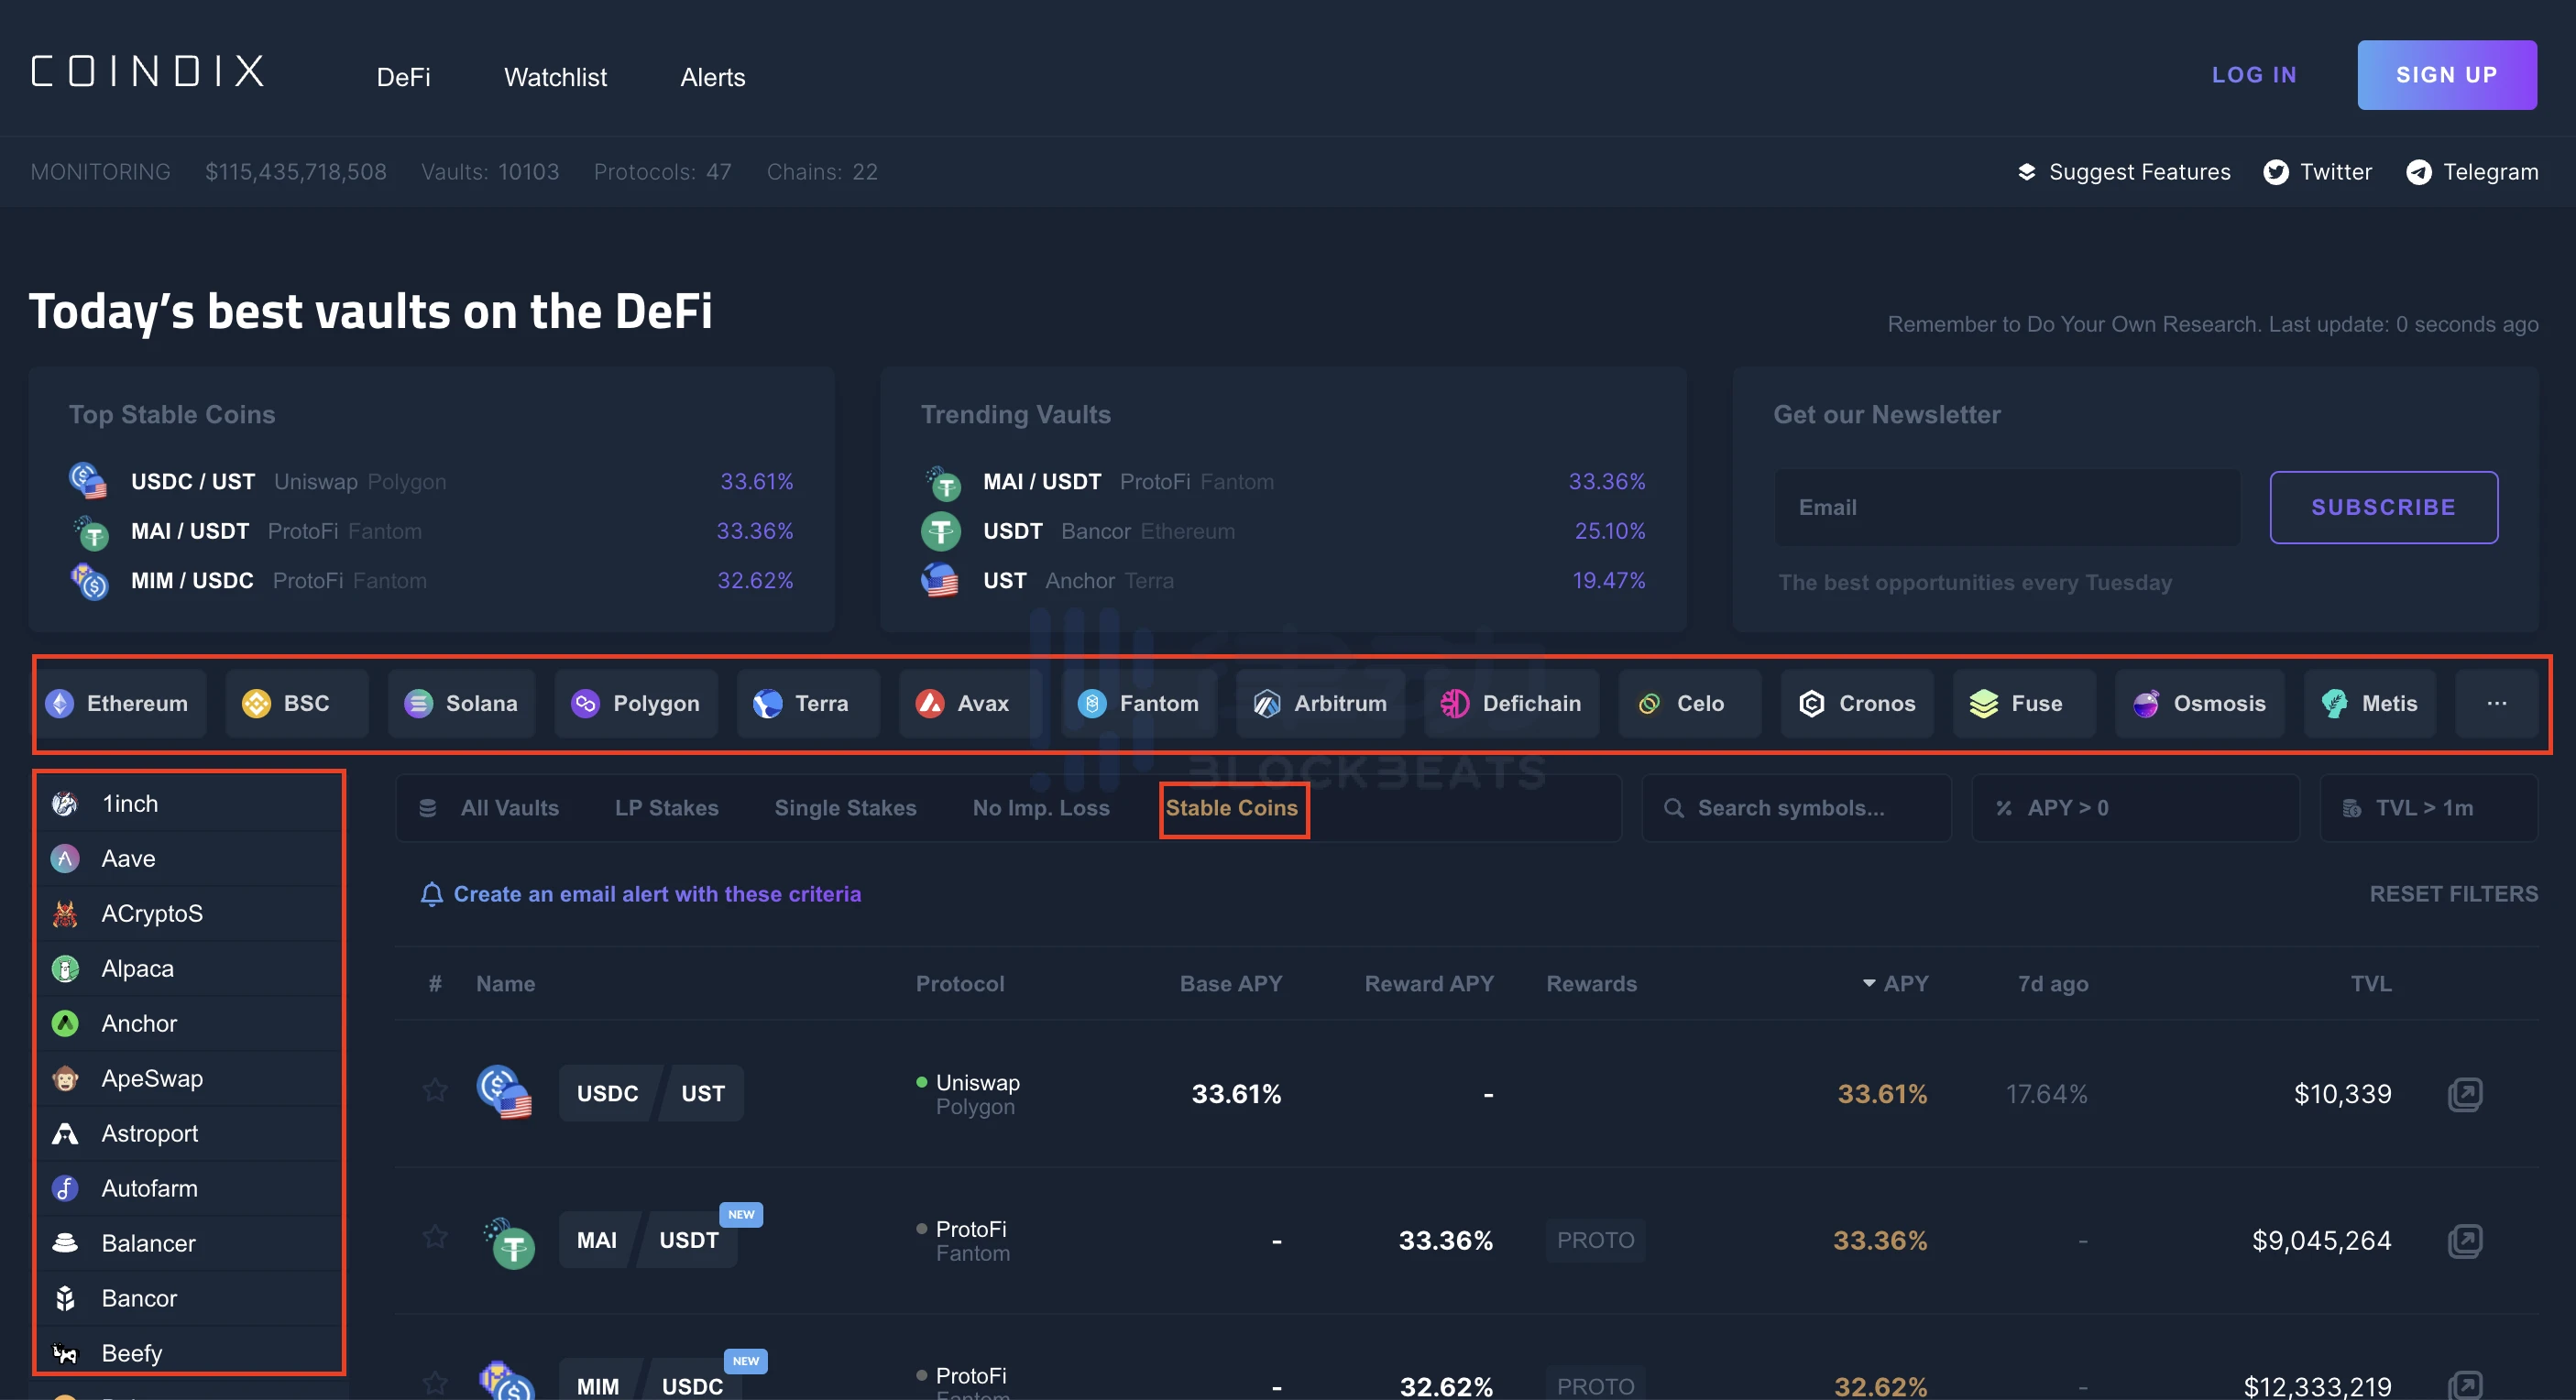Toggle the Stable Coins filter tab

click(1231, 807)
